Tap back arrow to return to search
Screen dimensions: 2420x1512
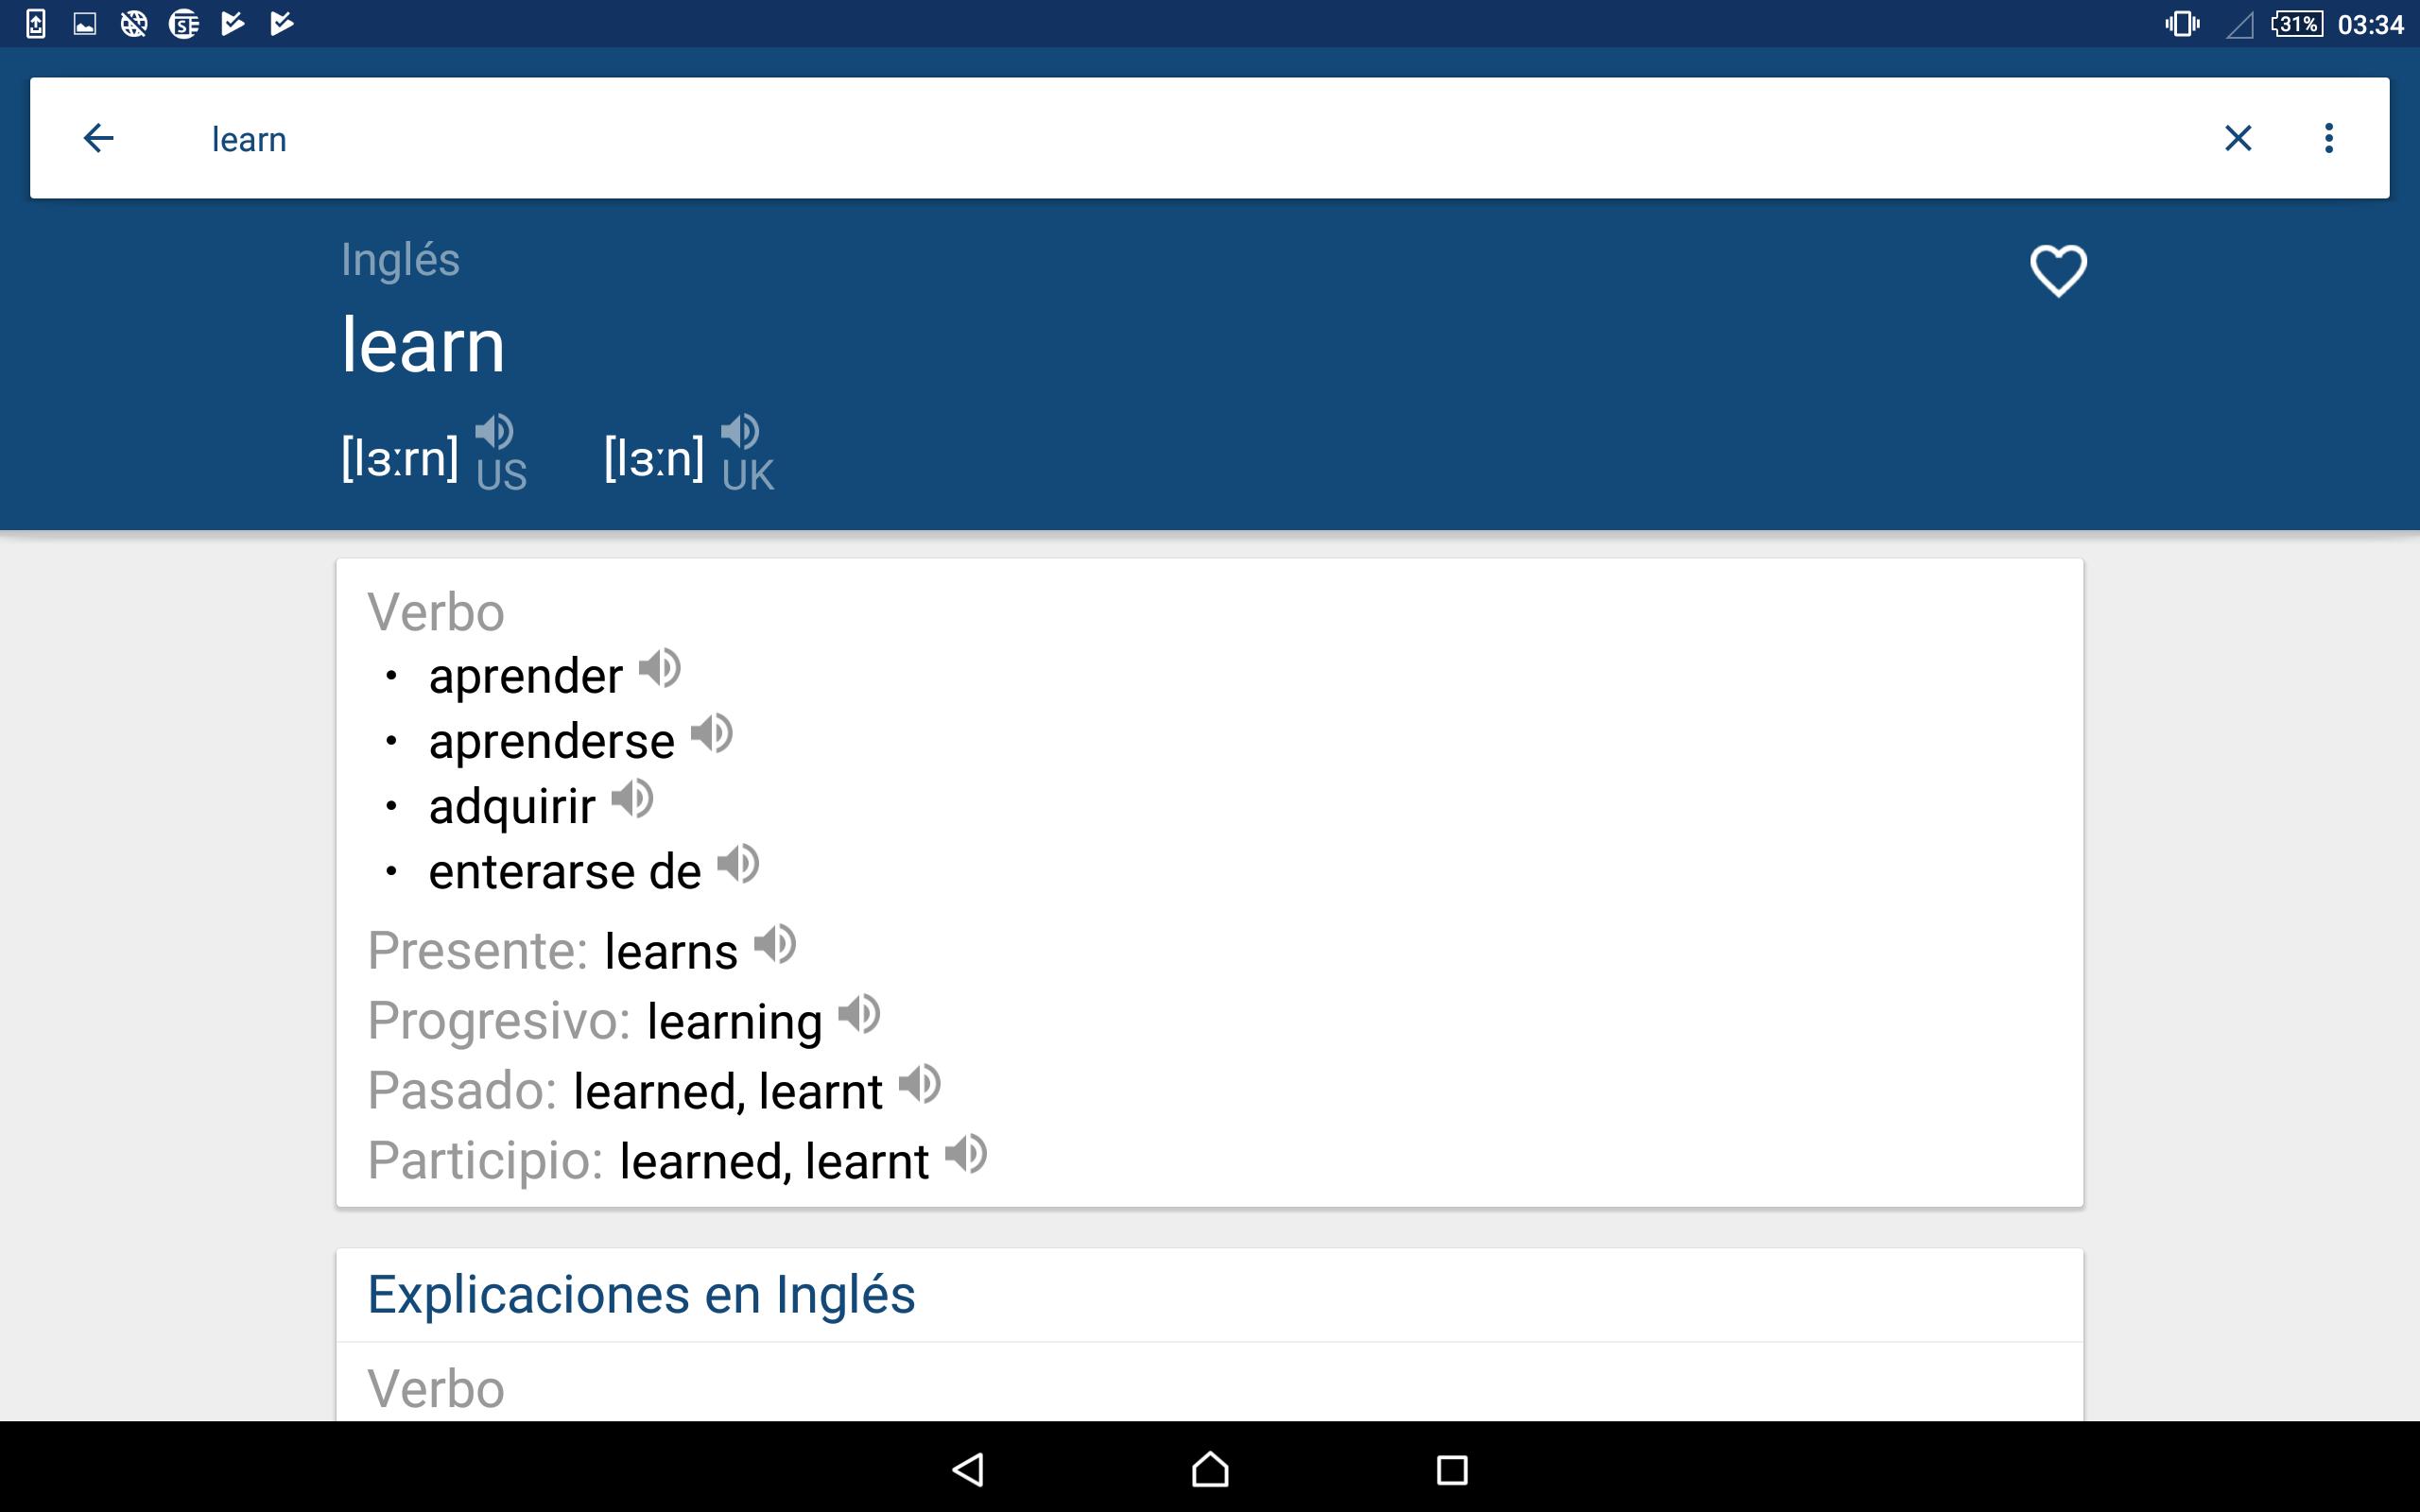pyautogui.click(x=99, y=138)
